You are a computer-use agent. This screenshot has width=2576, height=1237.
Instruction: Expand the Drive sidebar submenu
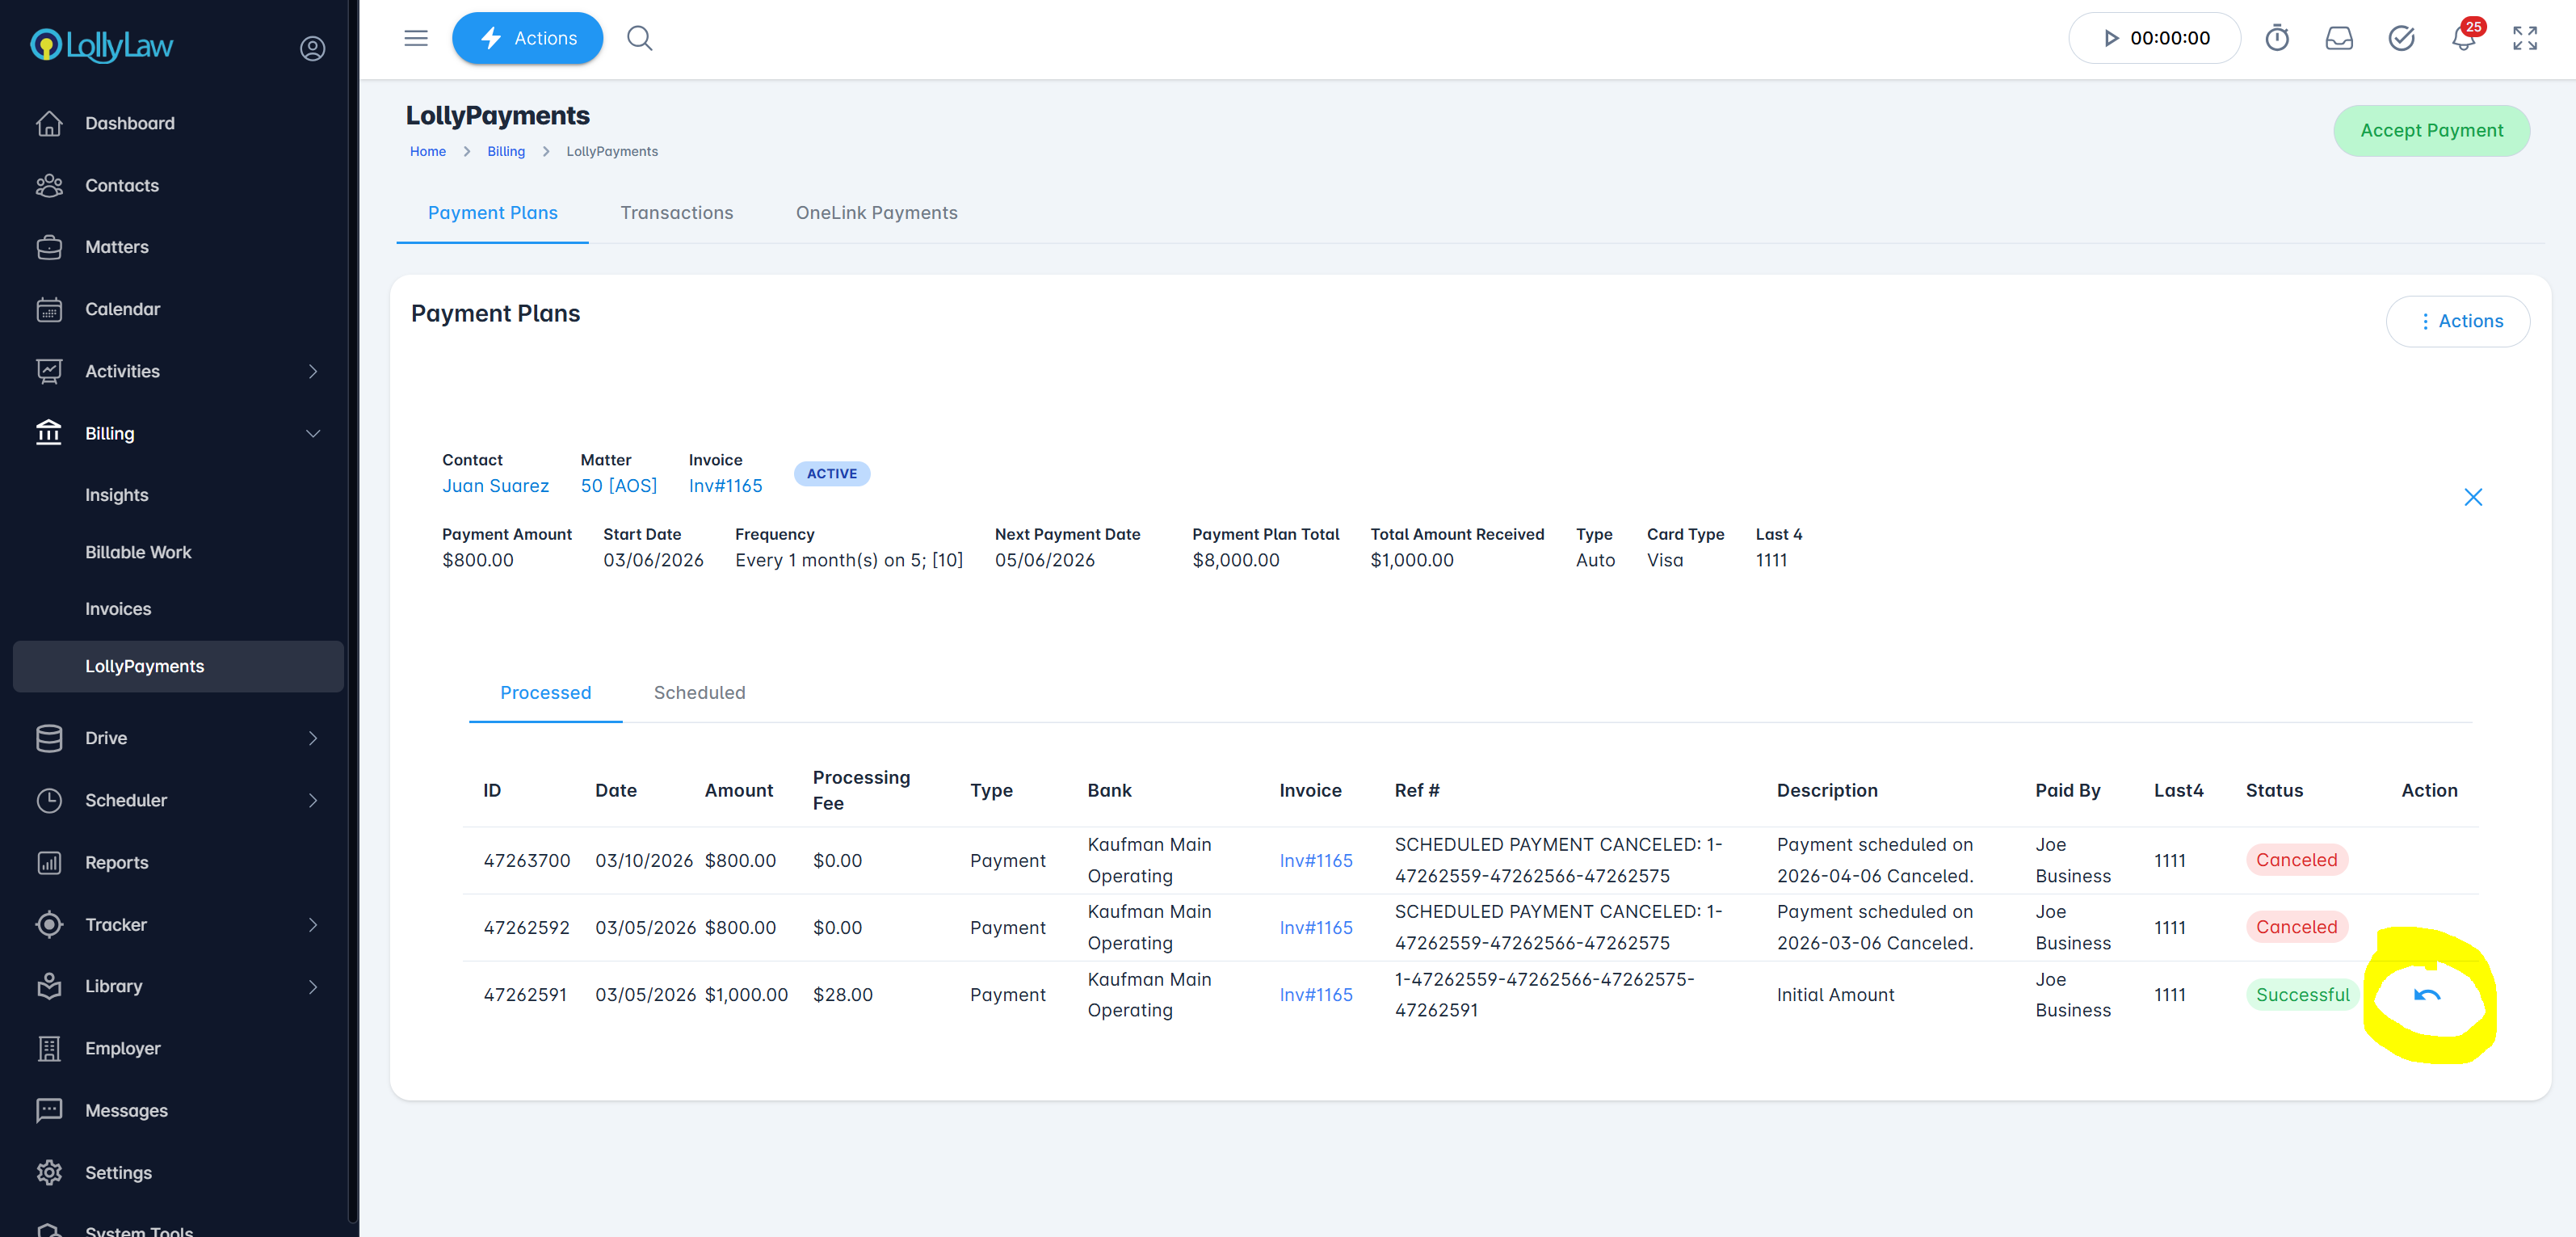[313, 738]
